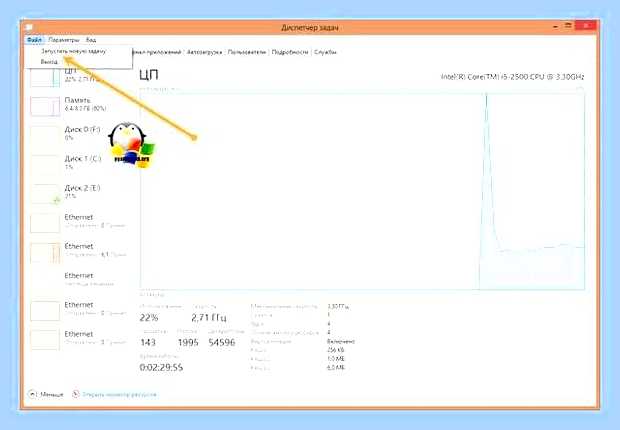Click the Intel(R) Core(TM) i5-2500 CPU label
The height and width of the screenshot is (430, 620).
[x=512, y=77]
